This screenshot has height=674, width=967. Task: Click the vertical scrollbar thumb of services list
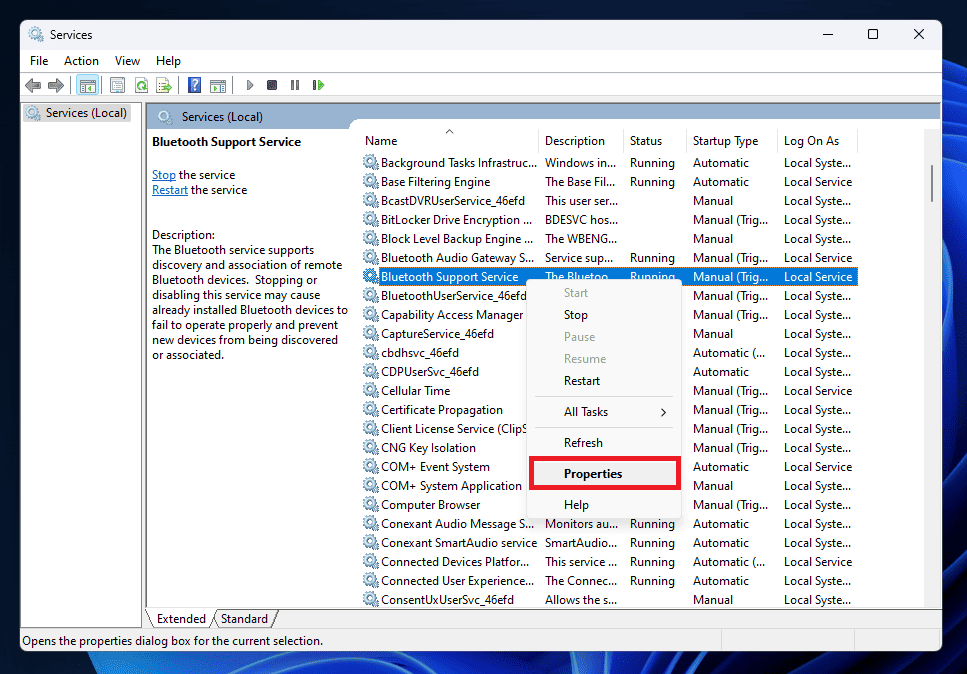[x=931, y=183]
